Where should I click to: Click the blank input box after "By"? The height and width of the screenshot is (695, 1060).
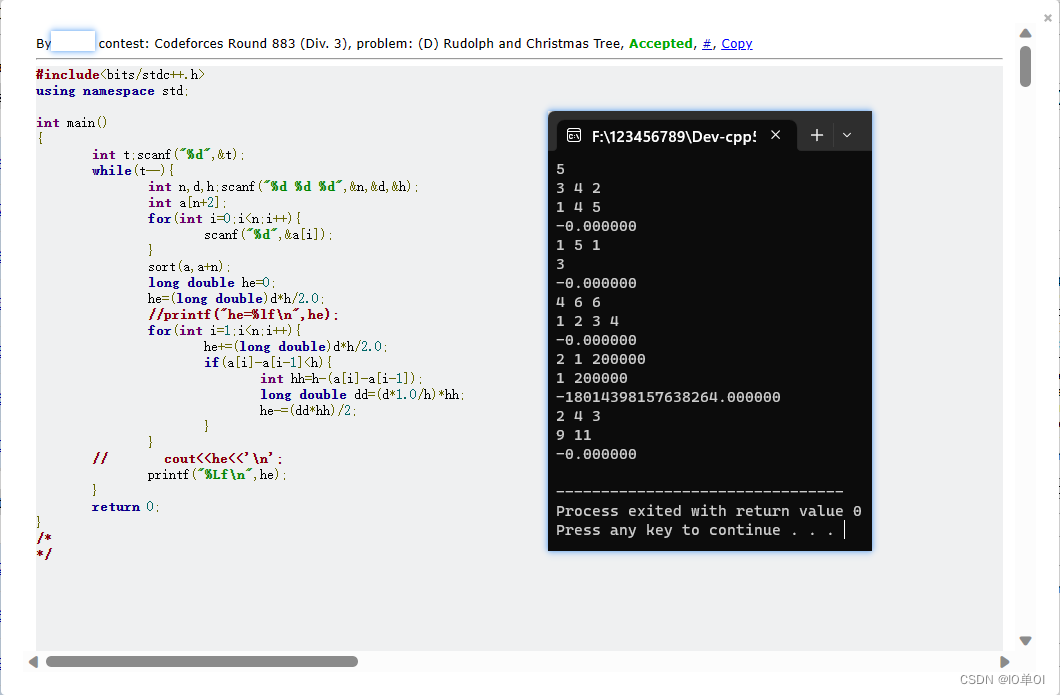73,41
